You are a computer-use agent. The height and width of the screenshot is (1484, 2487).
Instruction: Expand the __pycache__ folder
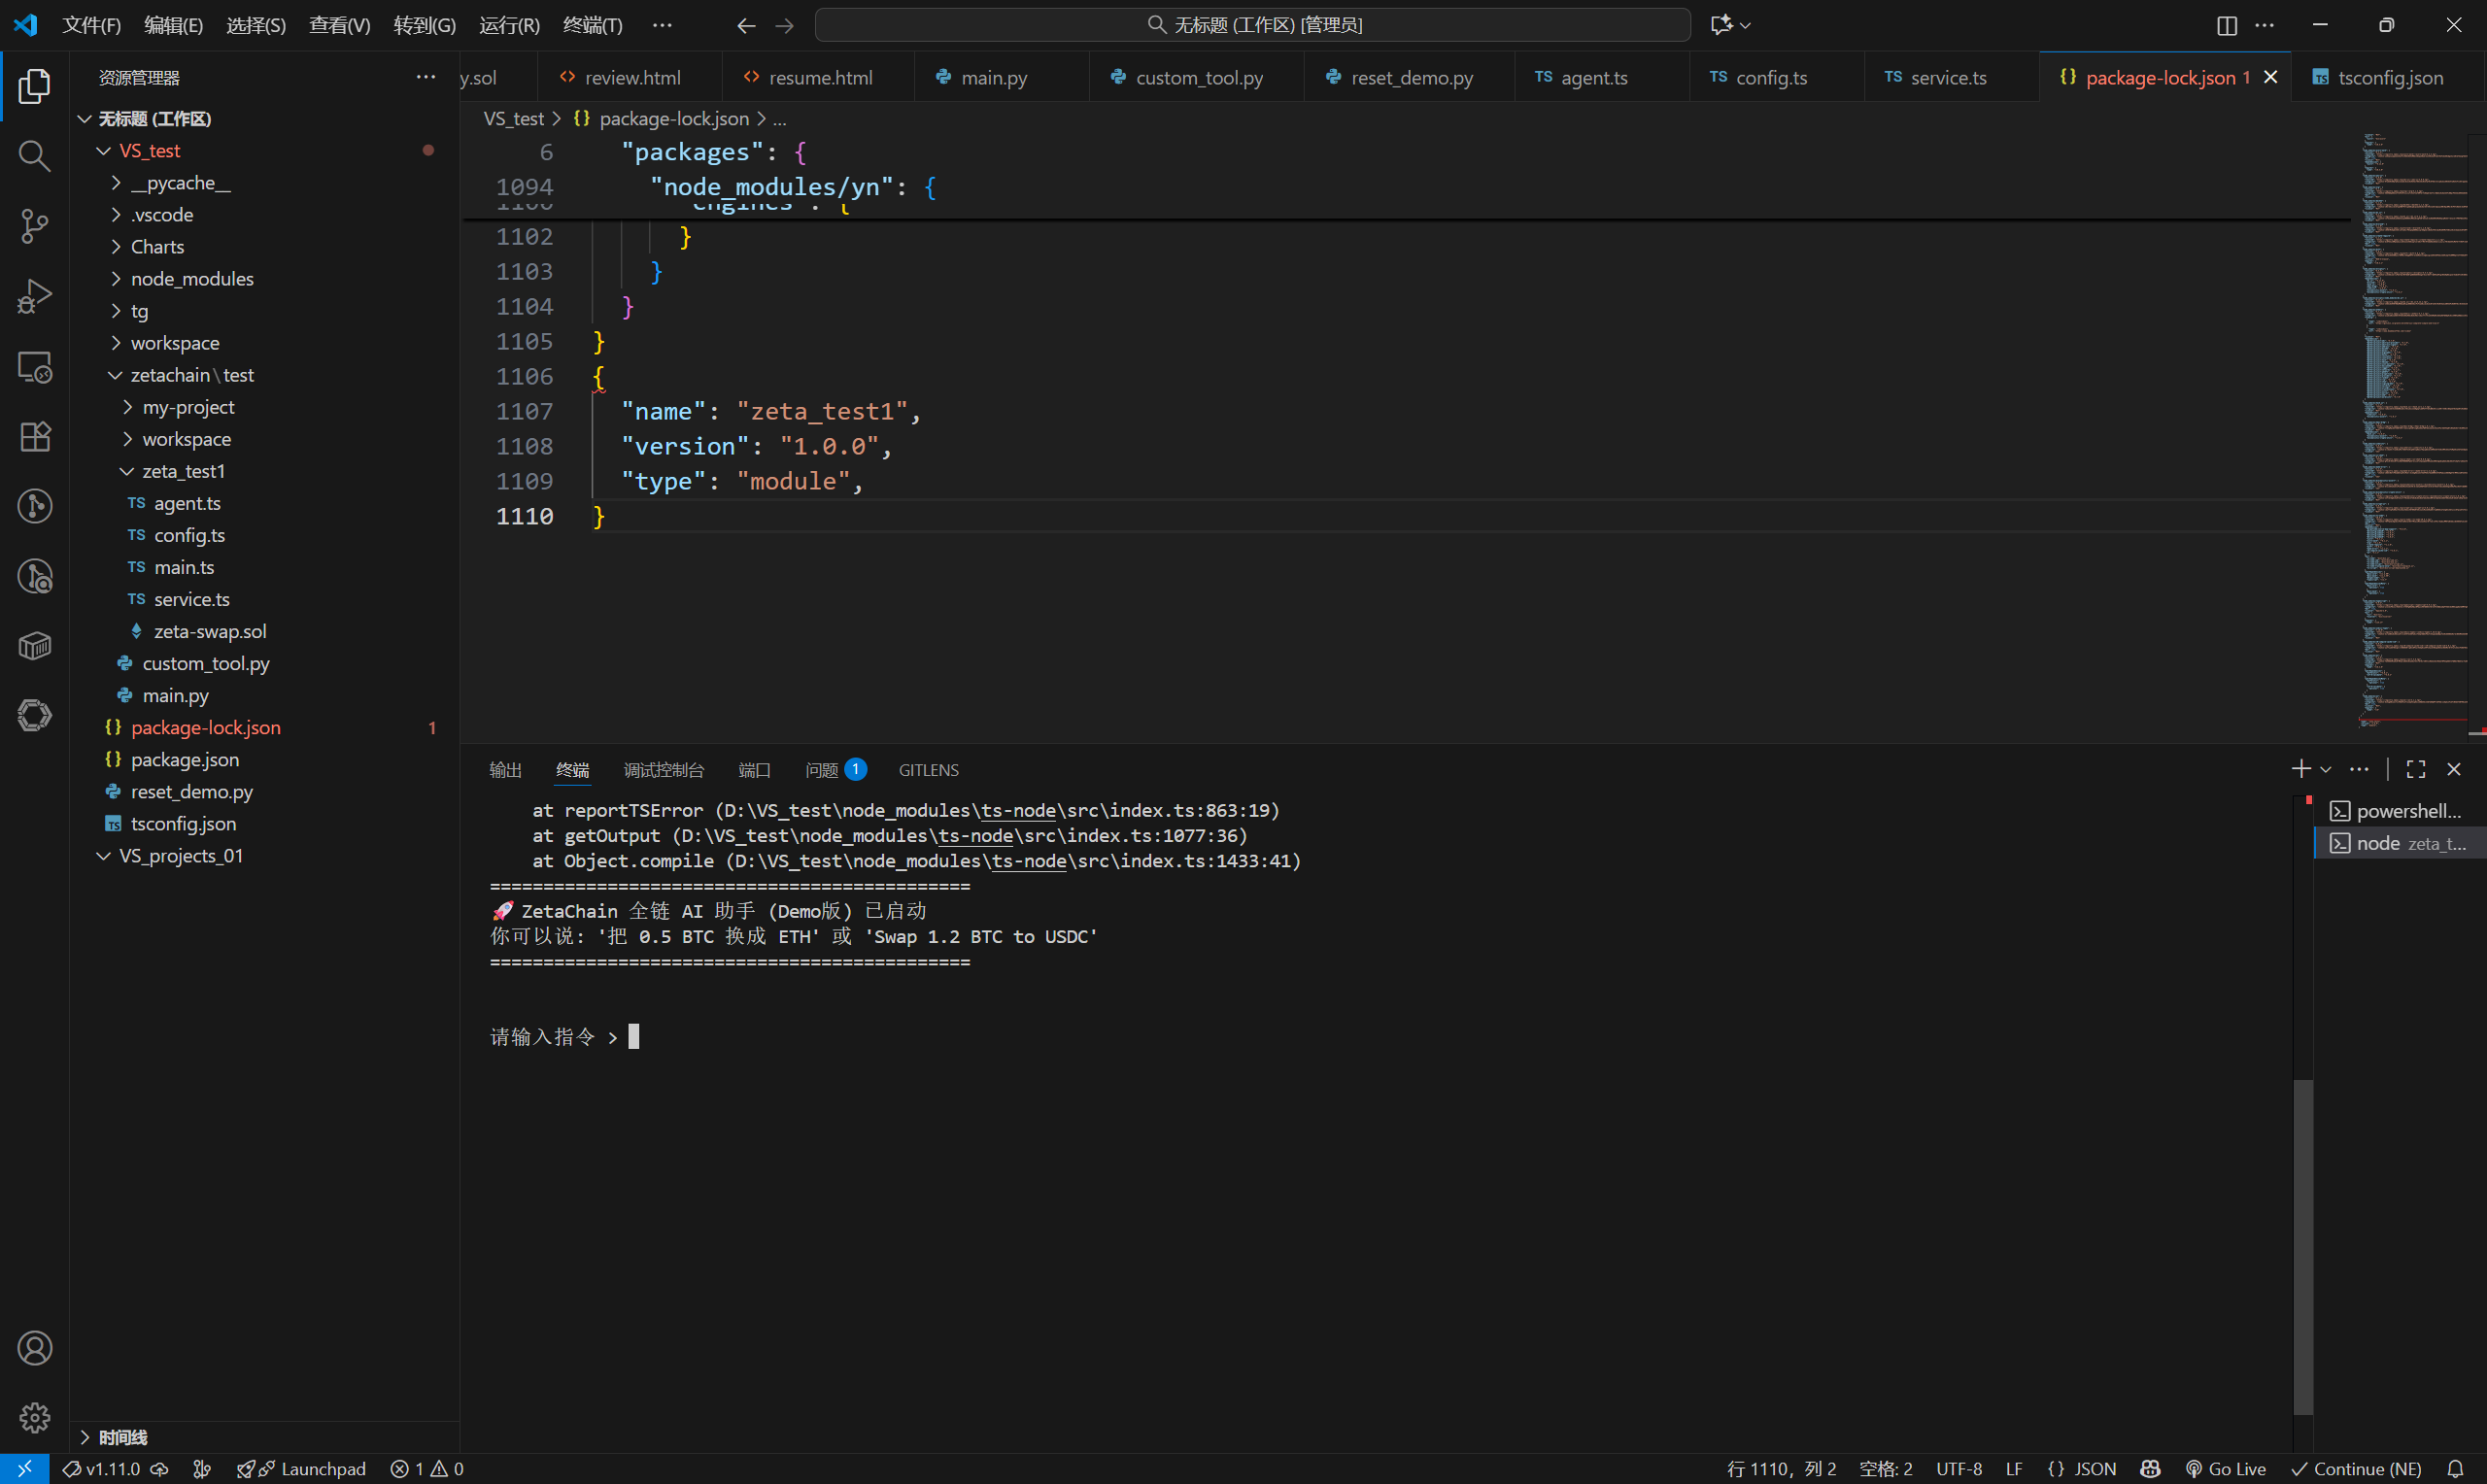(116, 183)
